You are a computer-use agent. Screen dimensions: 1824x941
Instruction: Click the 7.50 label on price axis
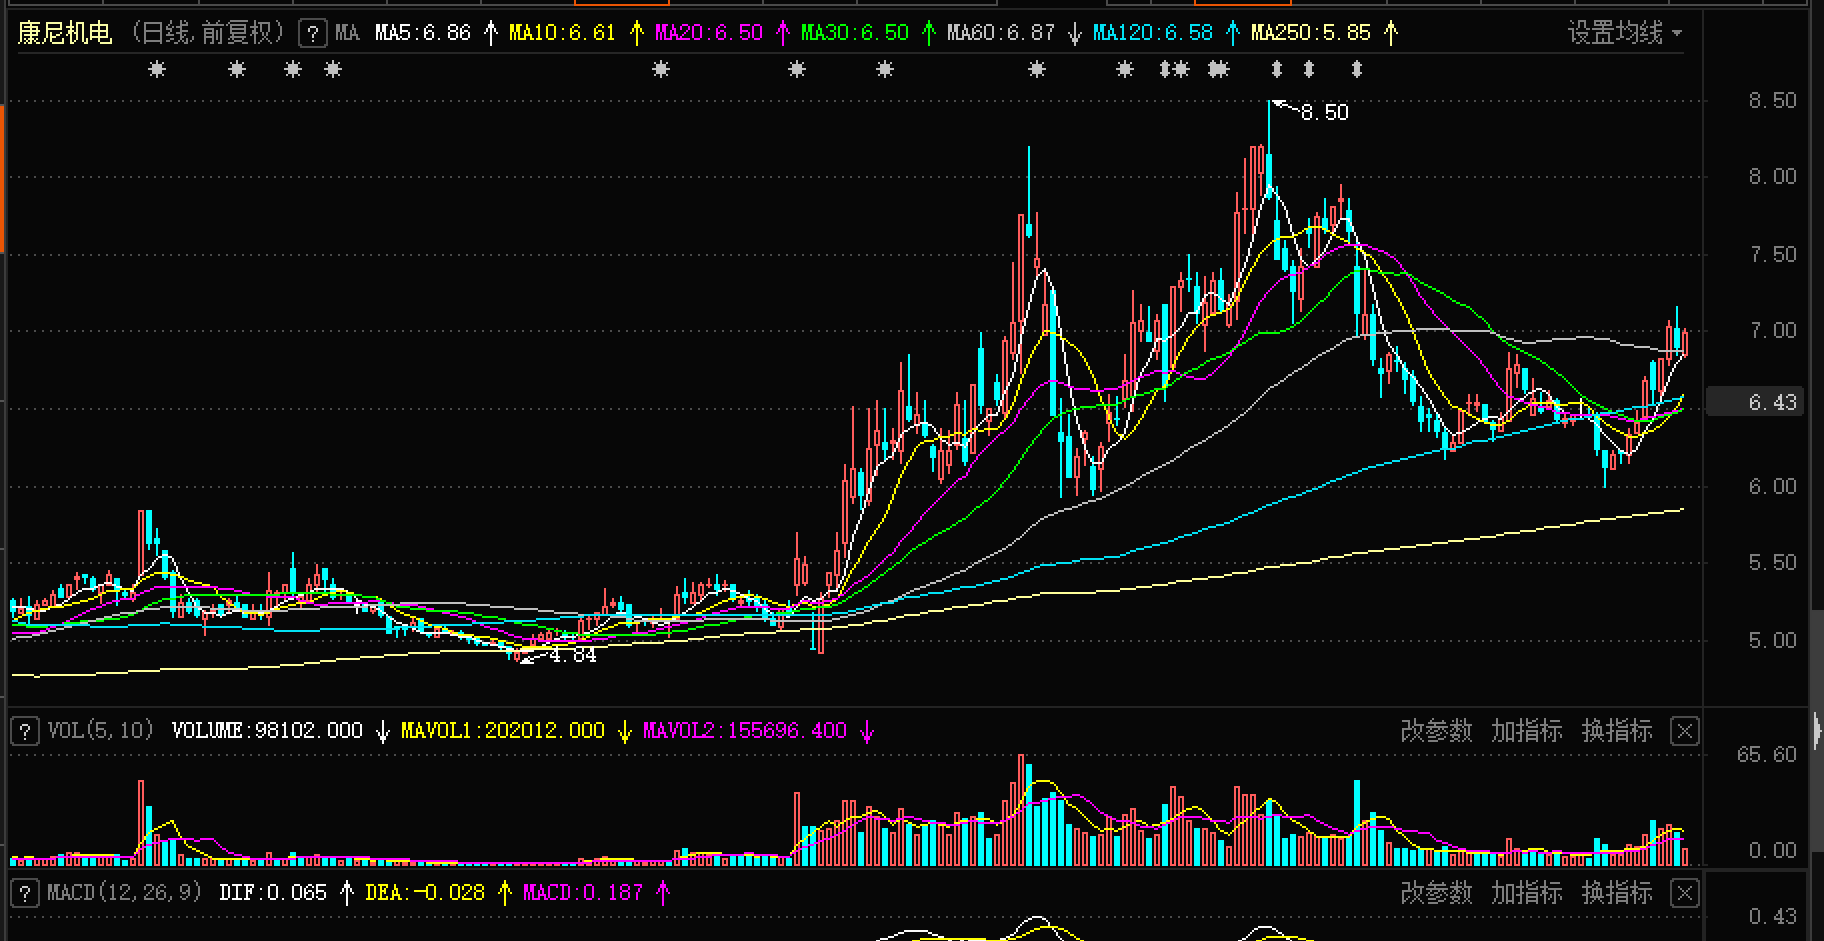pos(1772,255)
